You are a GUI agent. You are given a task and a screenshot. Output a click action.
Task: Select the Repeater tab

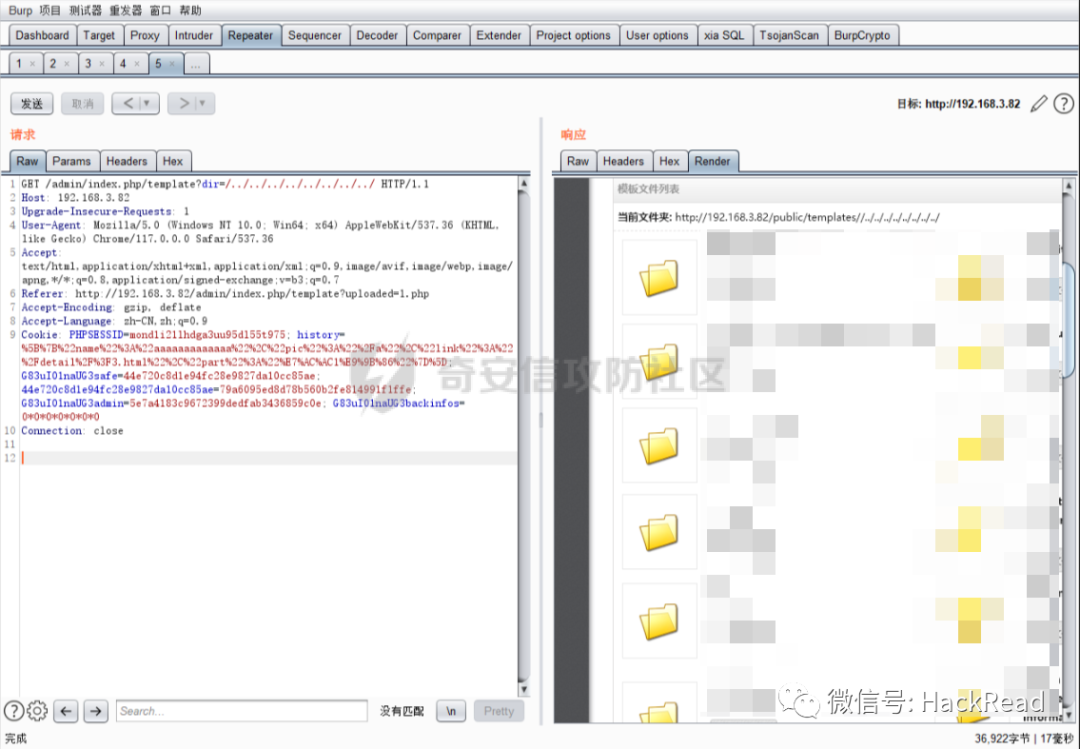coord(251,35)
